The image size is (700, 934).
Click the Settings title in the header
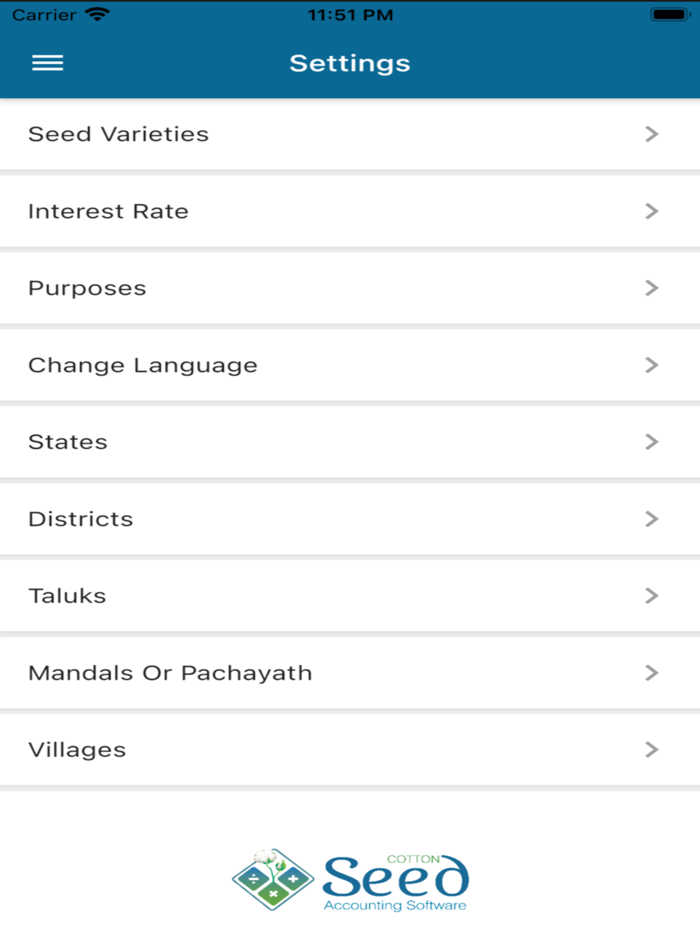[350, 63]
